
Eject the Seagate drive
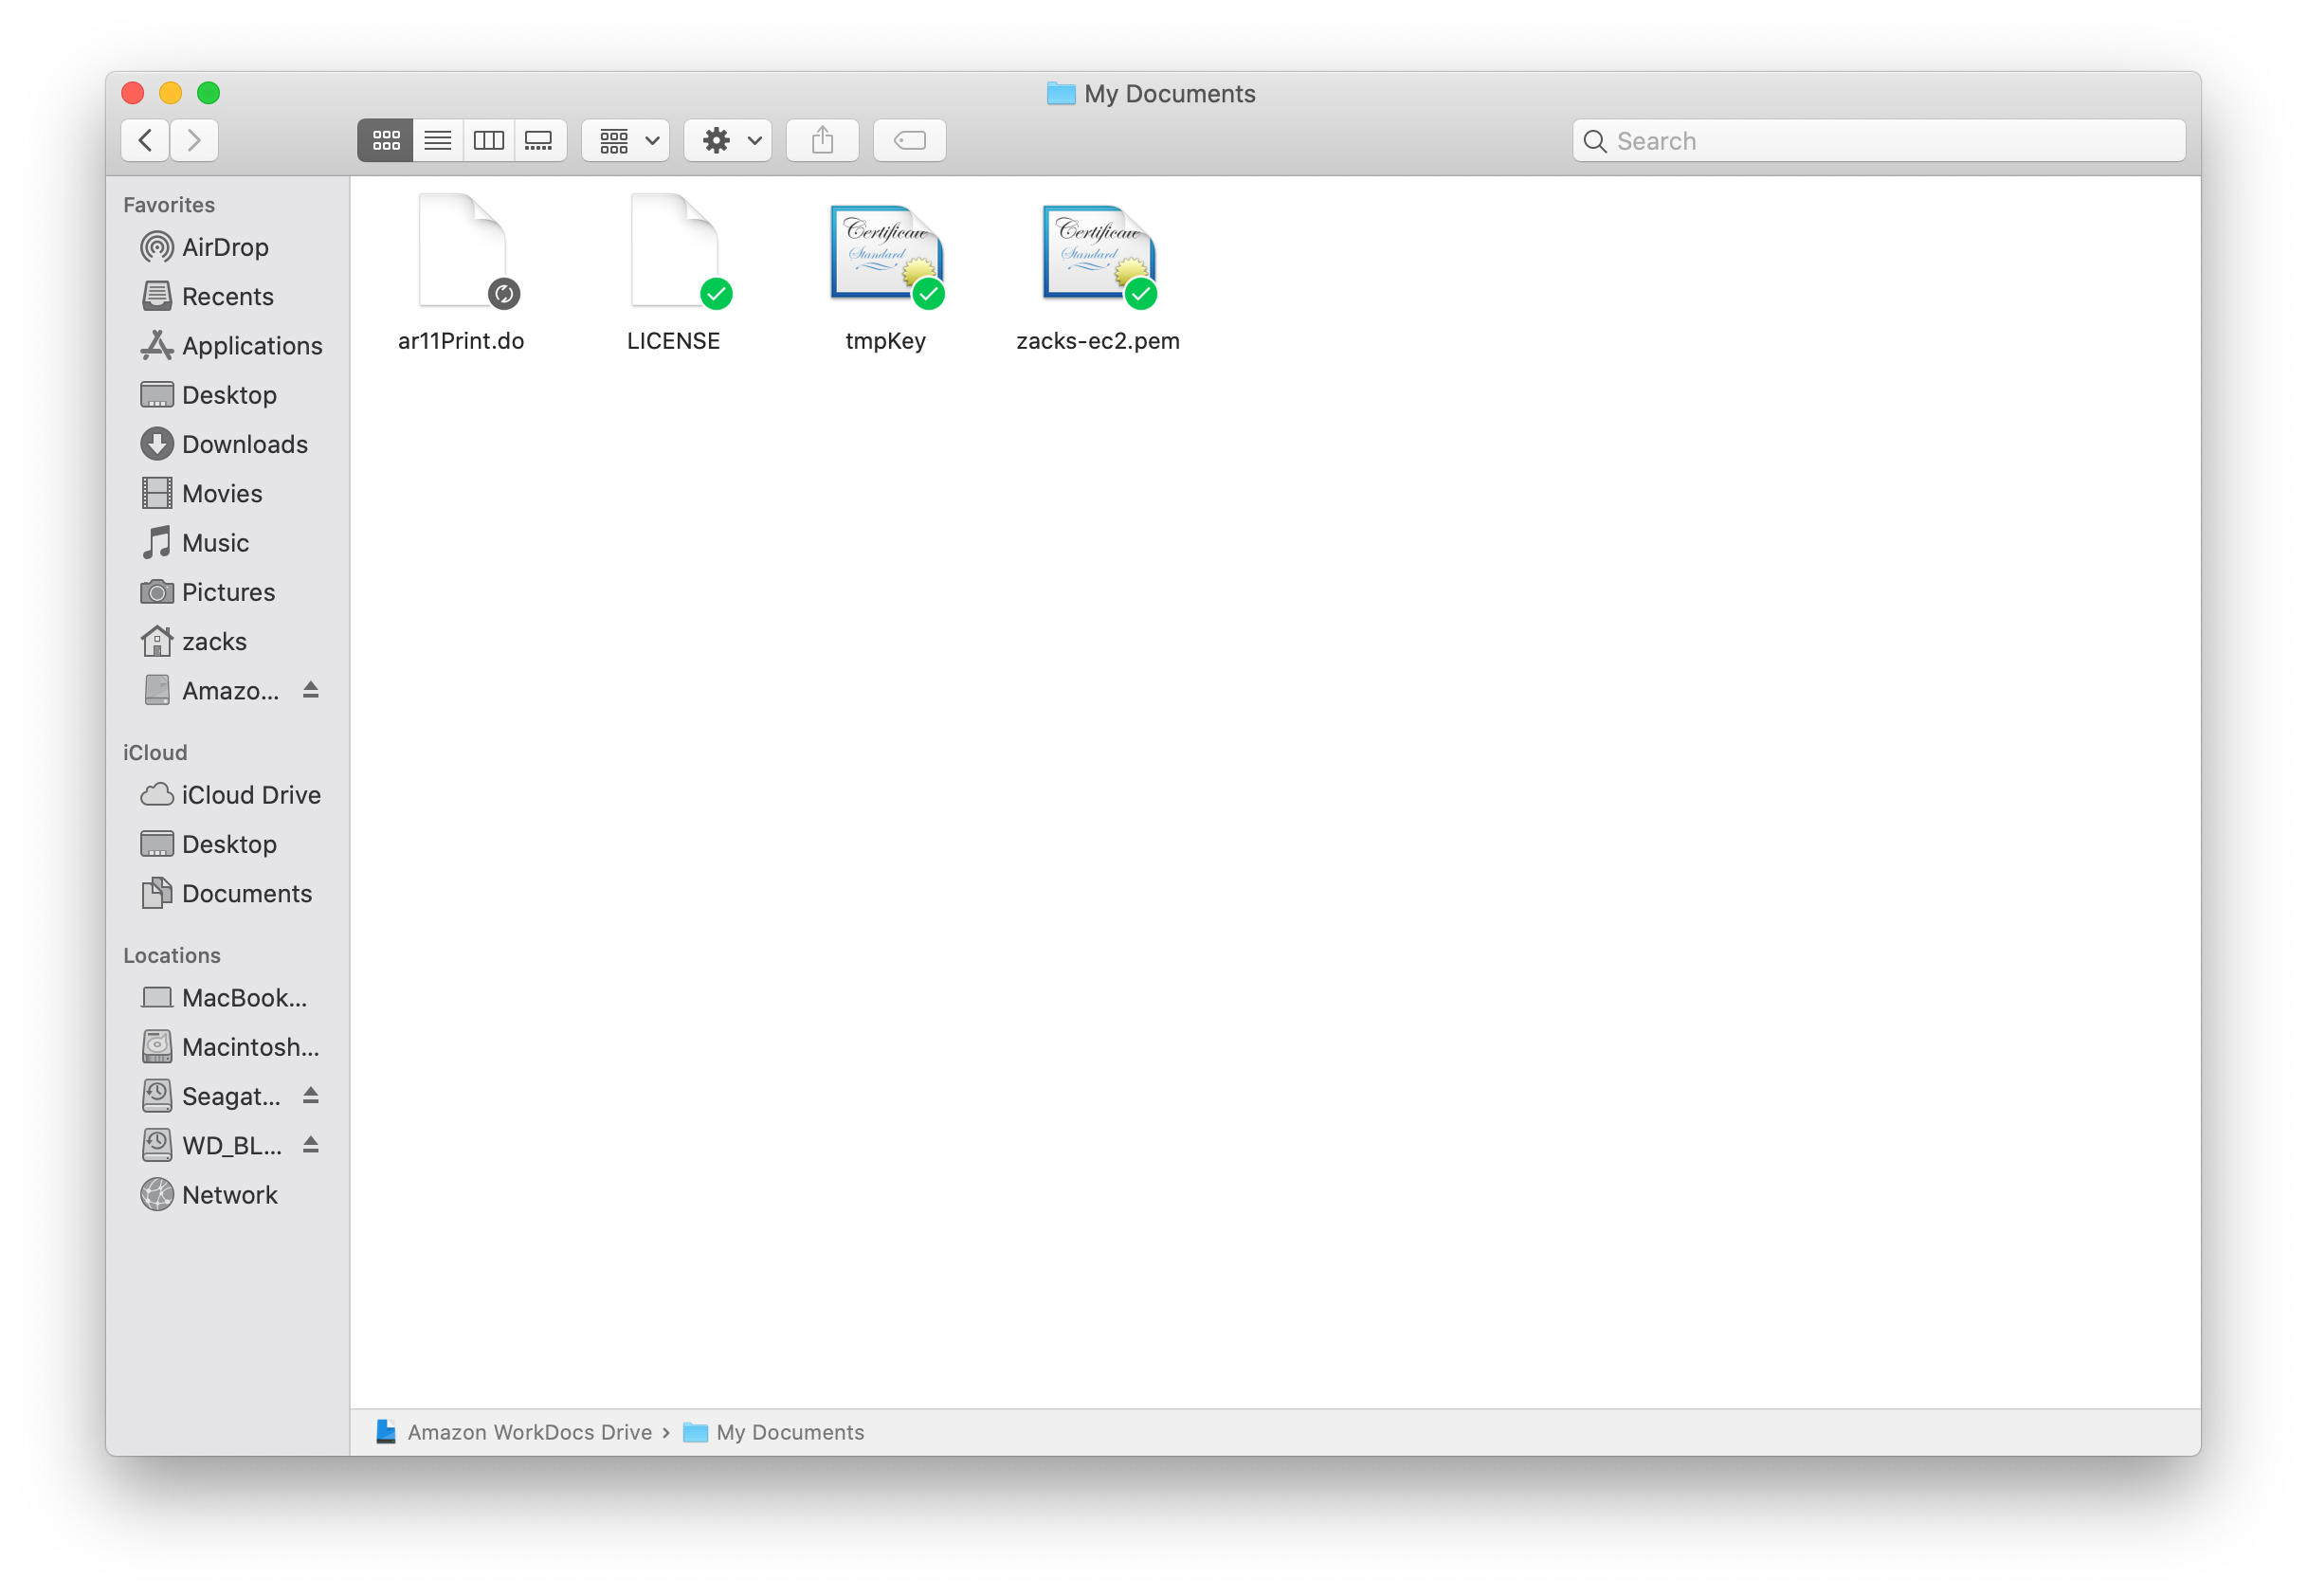tap(311, 1096)
